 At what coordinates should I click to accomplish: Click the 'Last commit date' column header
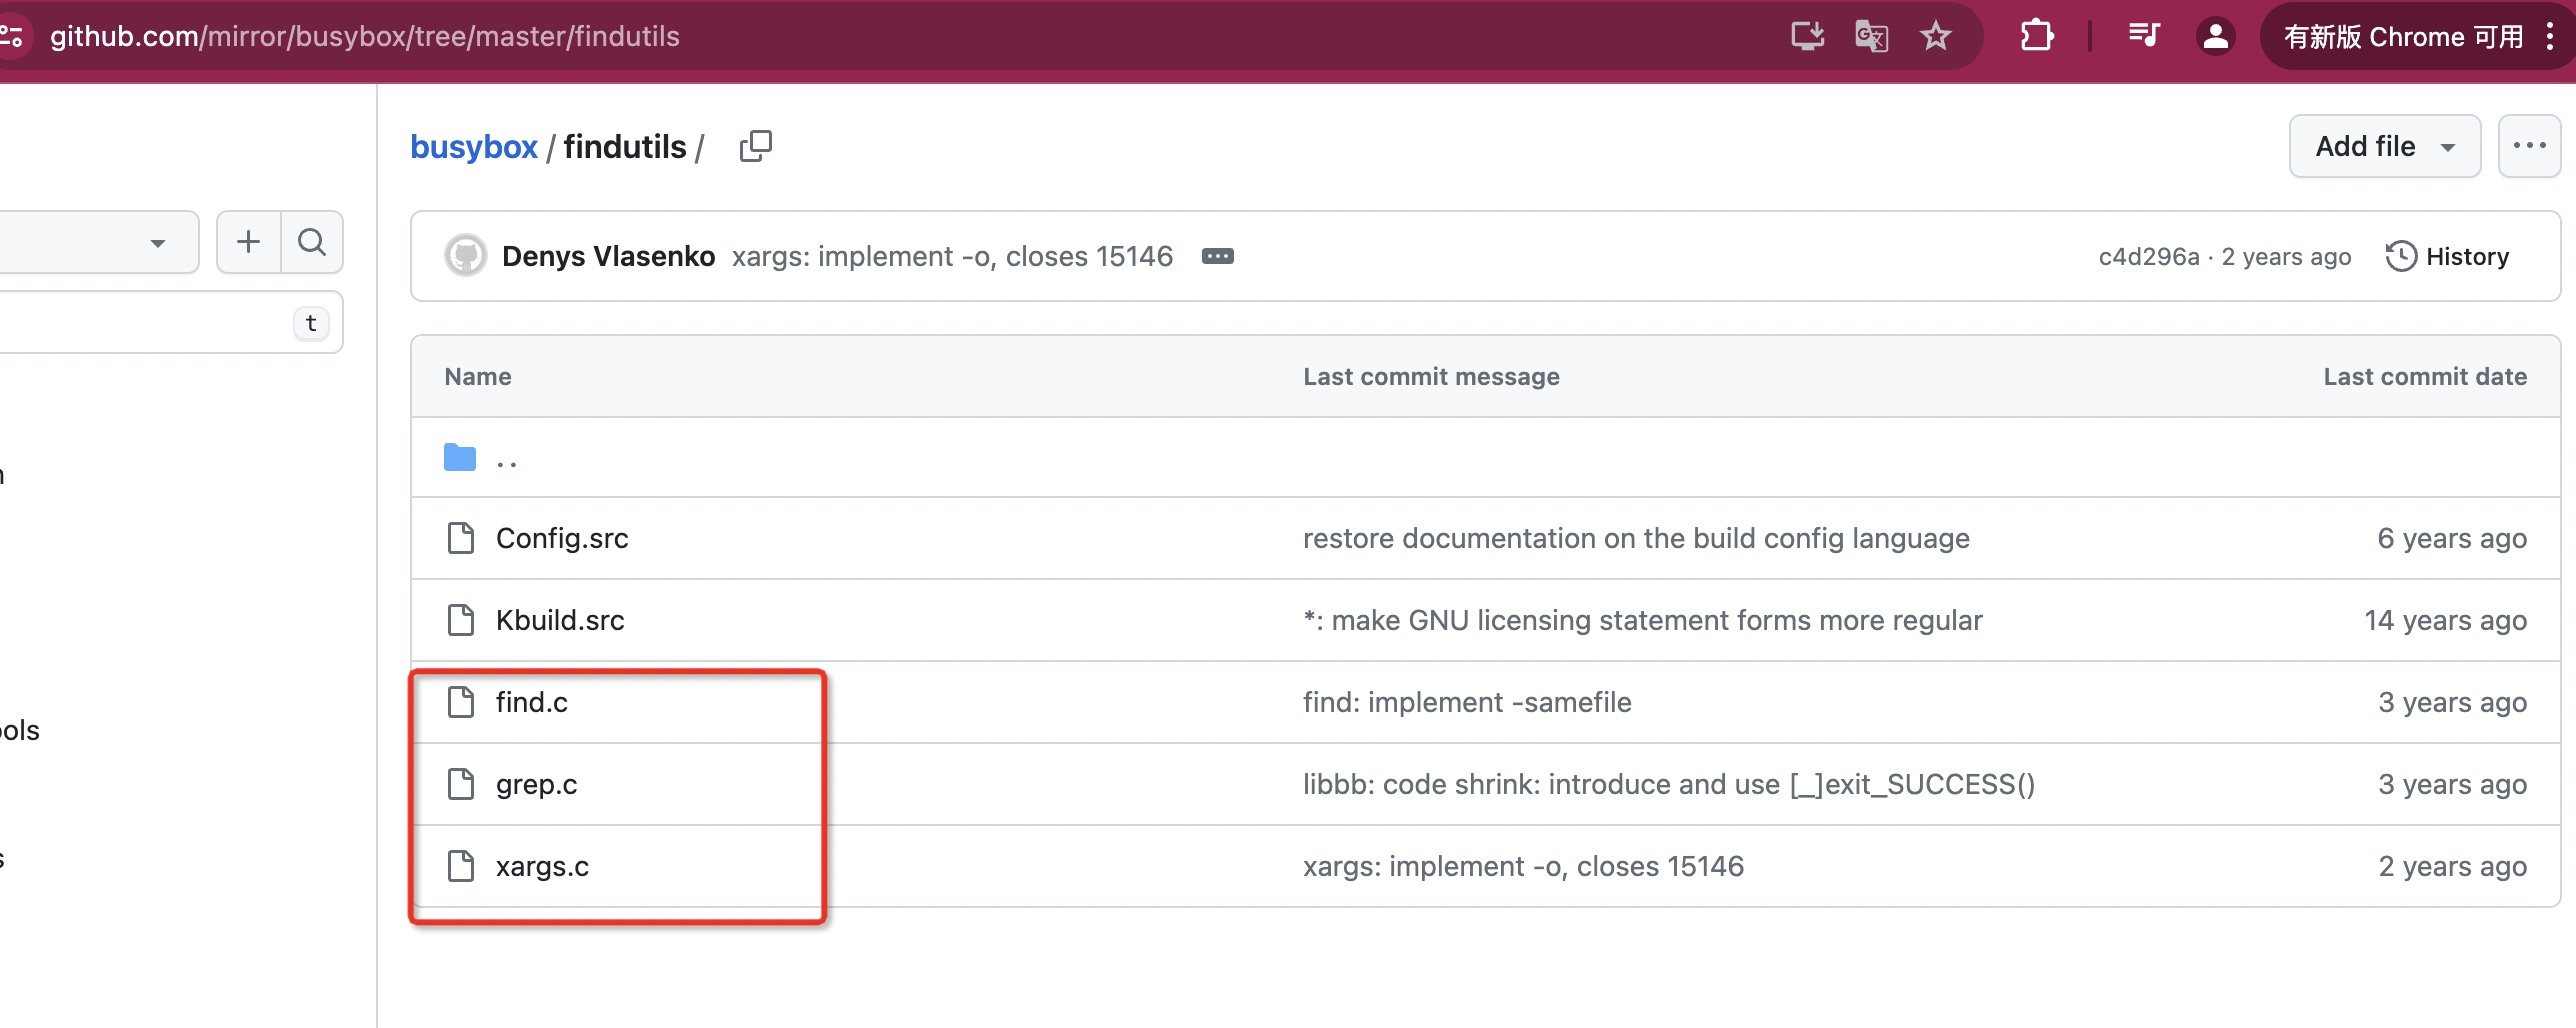(x=2425, y=376)
